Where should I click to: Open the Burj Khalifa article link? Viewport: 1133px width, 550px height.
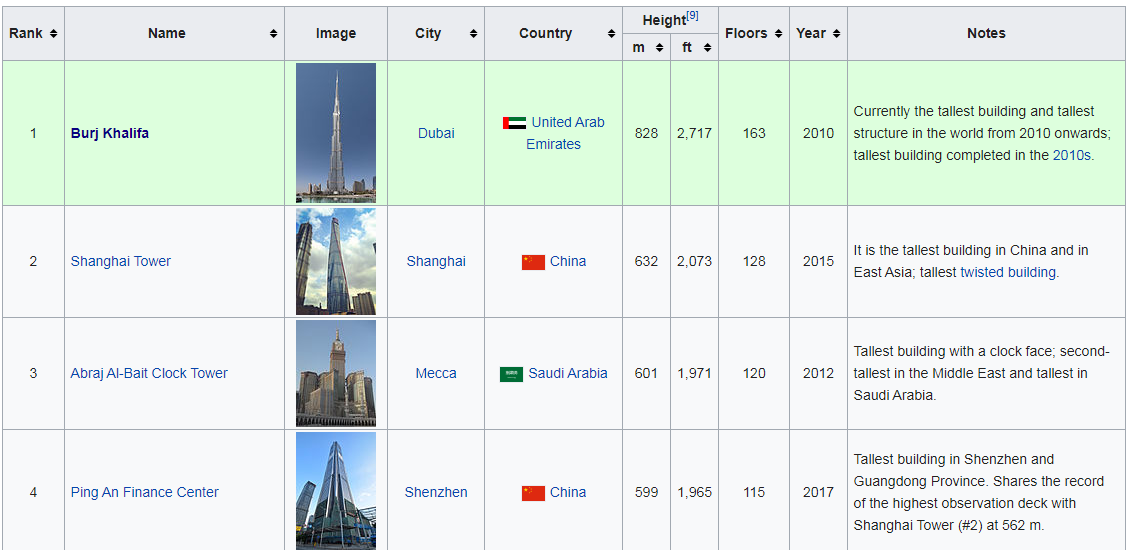point(110,134)
